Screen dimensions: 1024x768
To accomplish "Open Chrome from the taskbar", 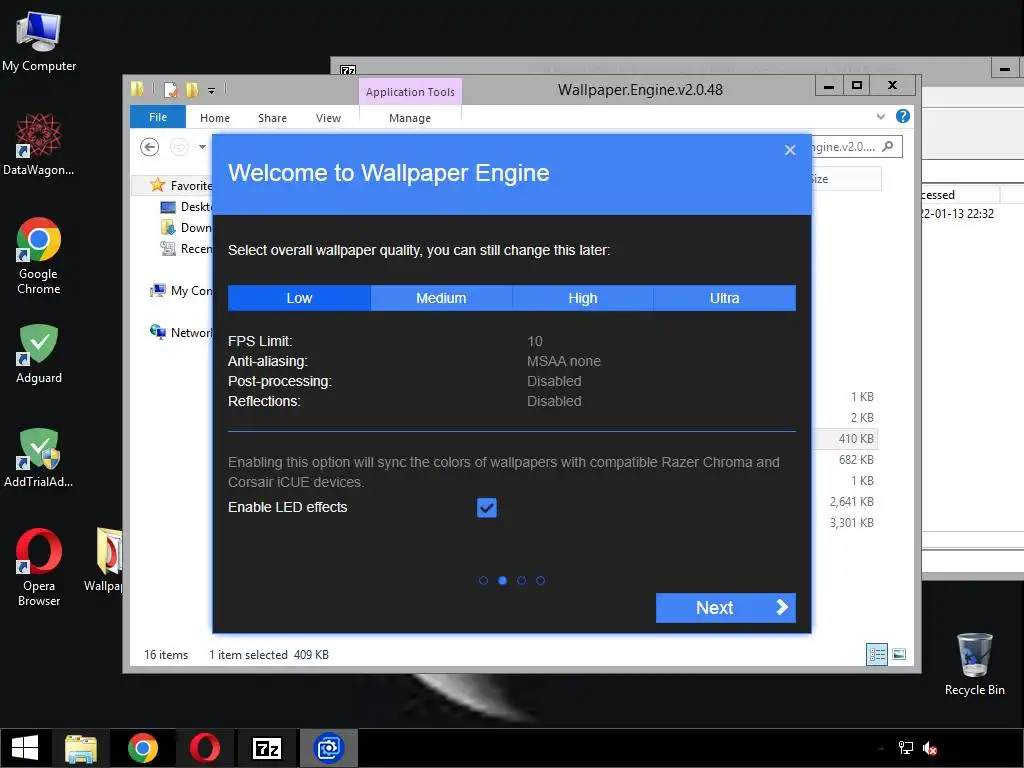I will tap(142, 748).
